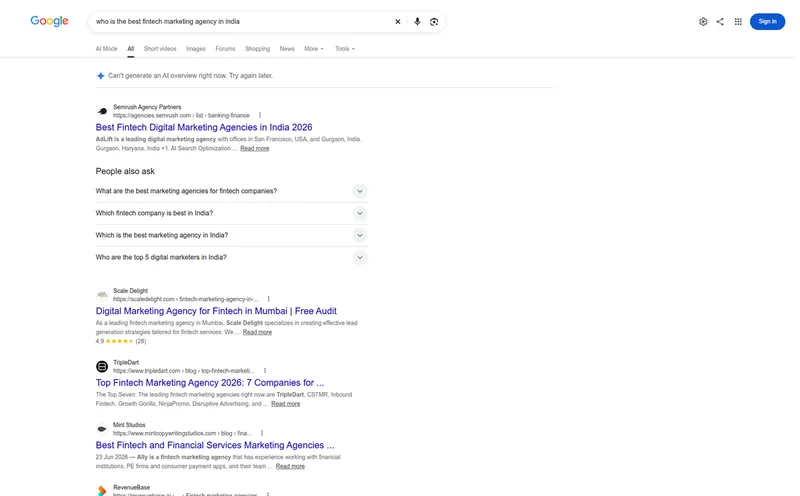Click the Scale Delight favicon
The height and width of the screenshot is (496, 800).
coord(102,295)
